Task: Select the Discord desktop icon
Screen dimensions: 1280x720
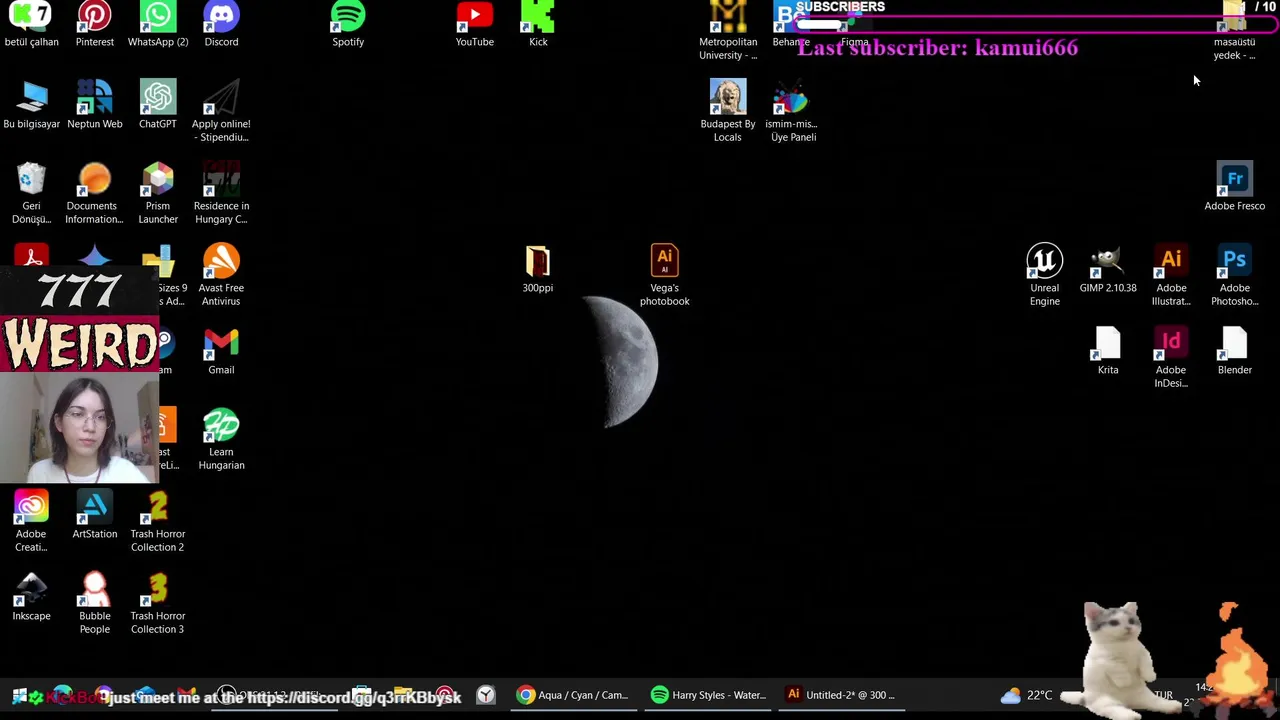Action: (x=221, y=24)
